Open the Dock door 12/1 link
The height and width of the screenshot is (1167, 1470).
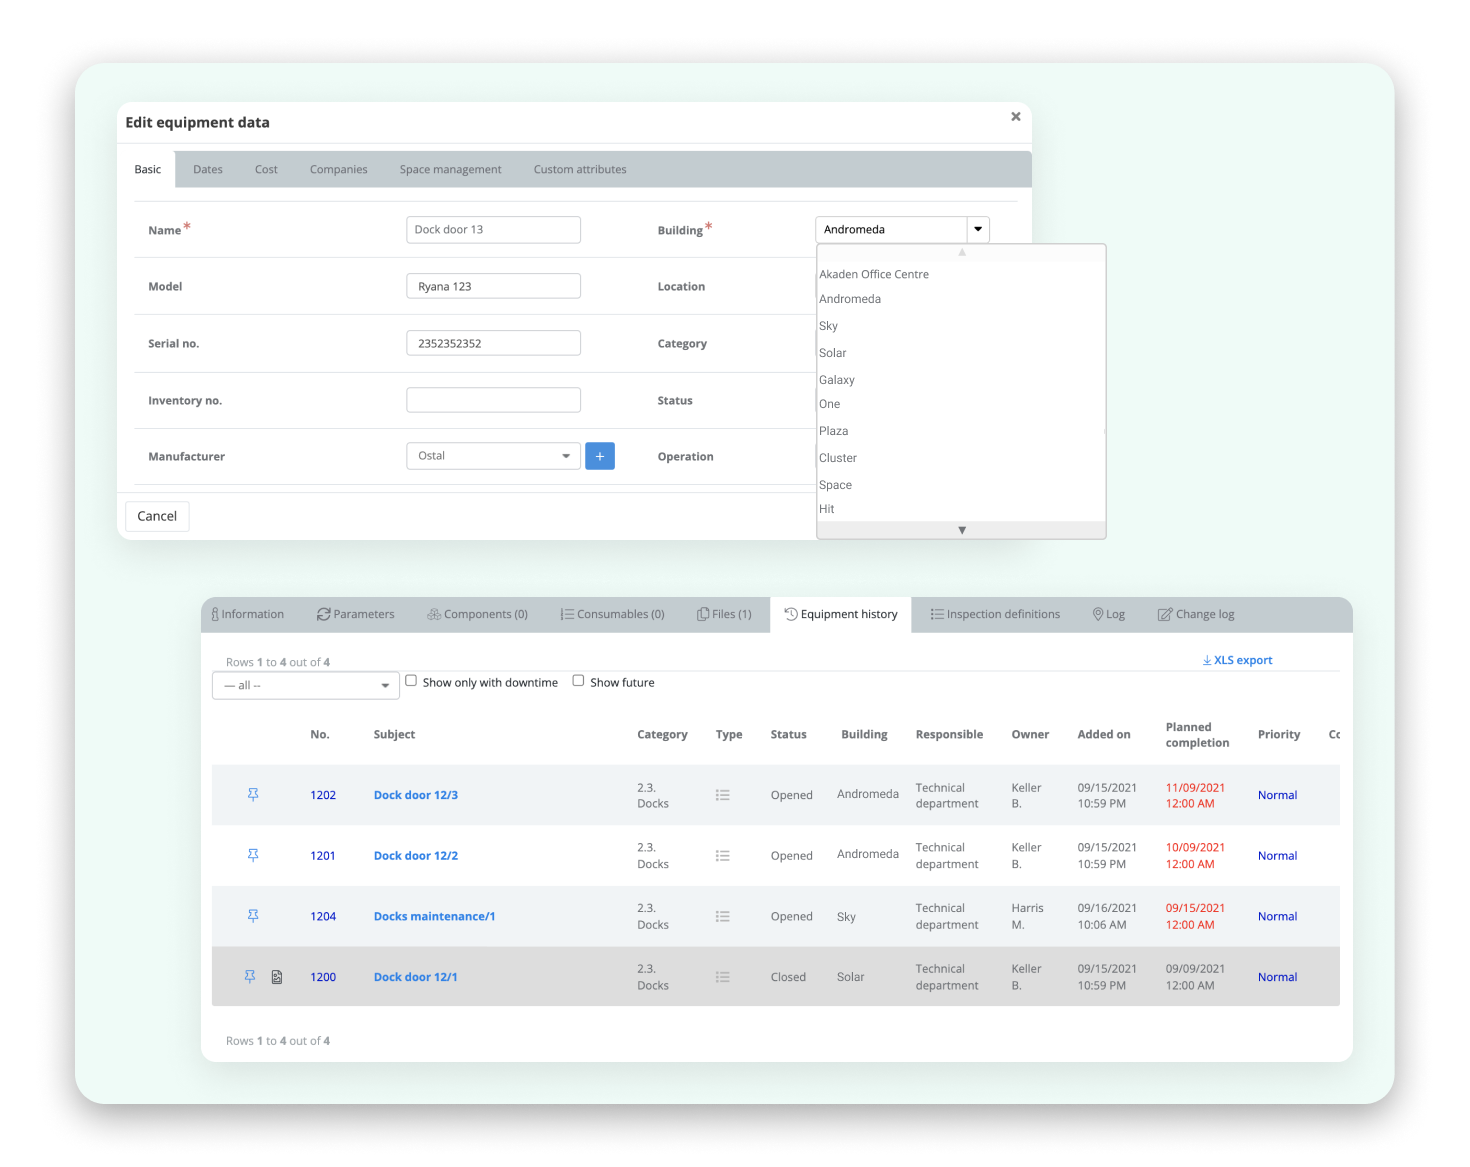(416, 977)
